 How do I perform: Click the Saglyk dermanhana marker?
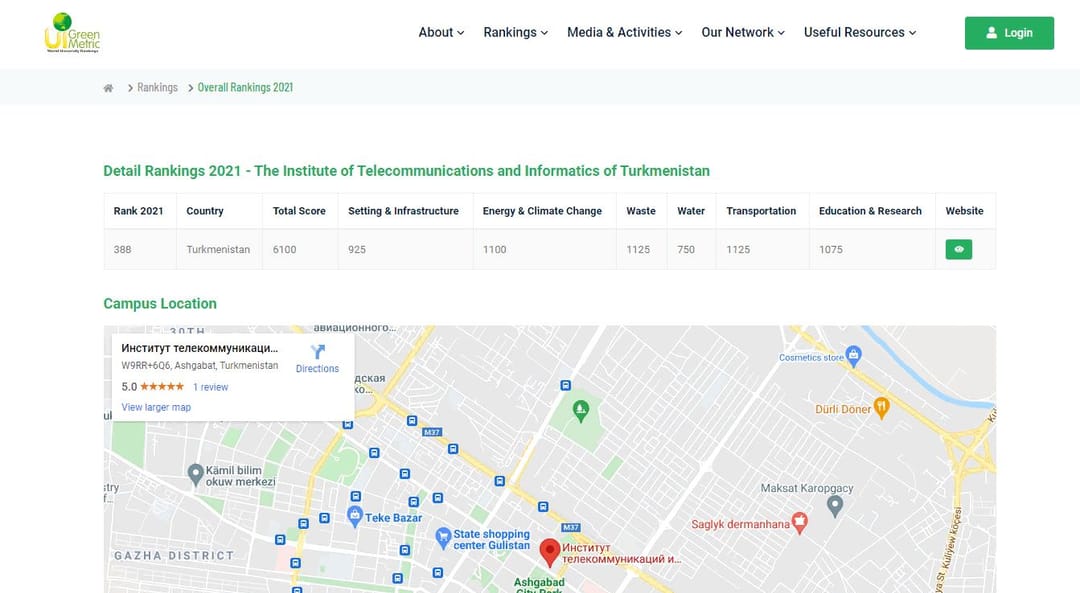click(798, 522)
